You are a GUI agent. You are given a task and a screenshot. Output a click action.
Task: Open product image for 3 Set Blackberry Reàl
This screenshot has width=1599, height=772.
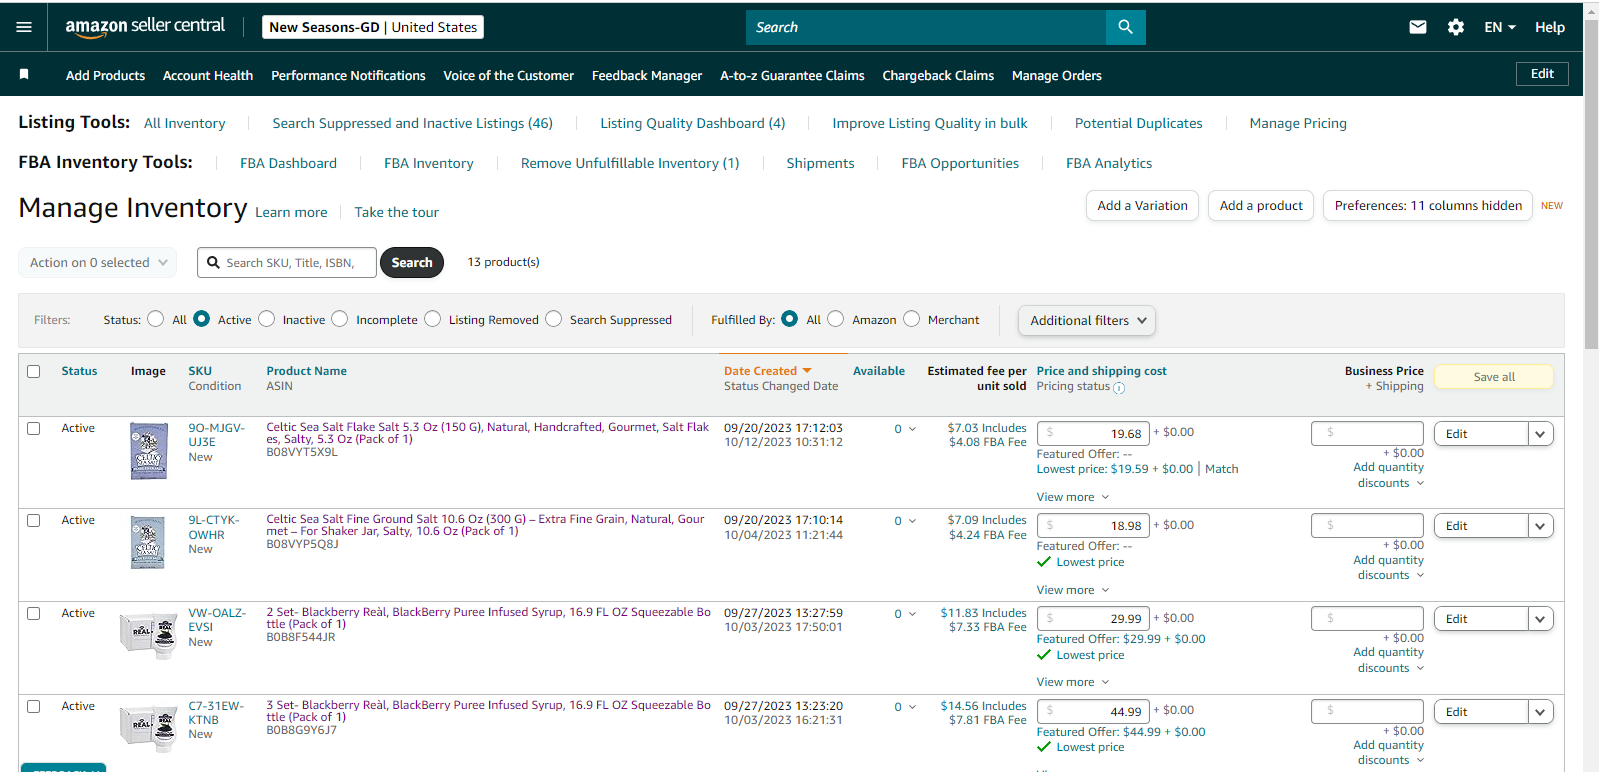click(x=148, y=727)
